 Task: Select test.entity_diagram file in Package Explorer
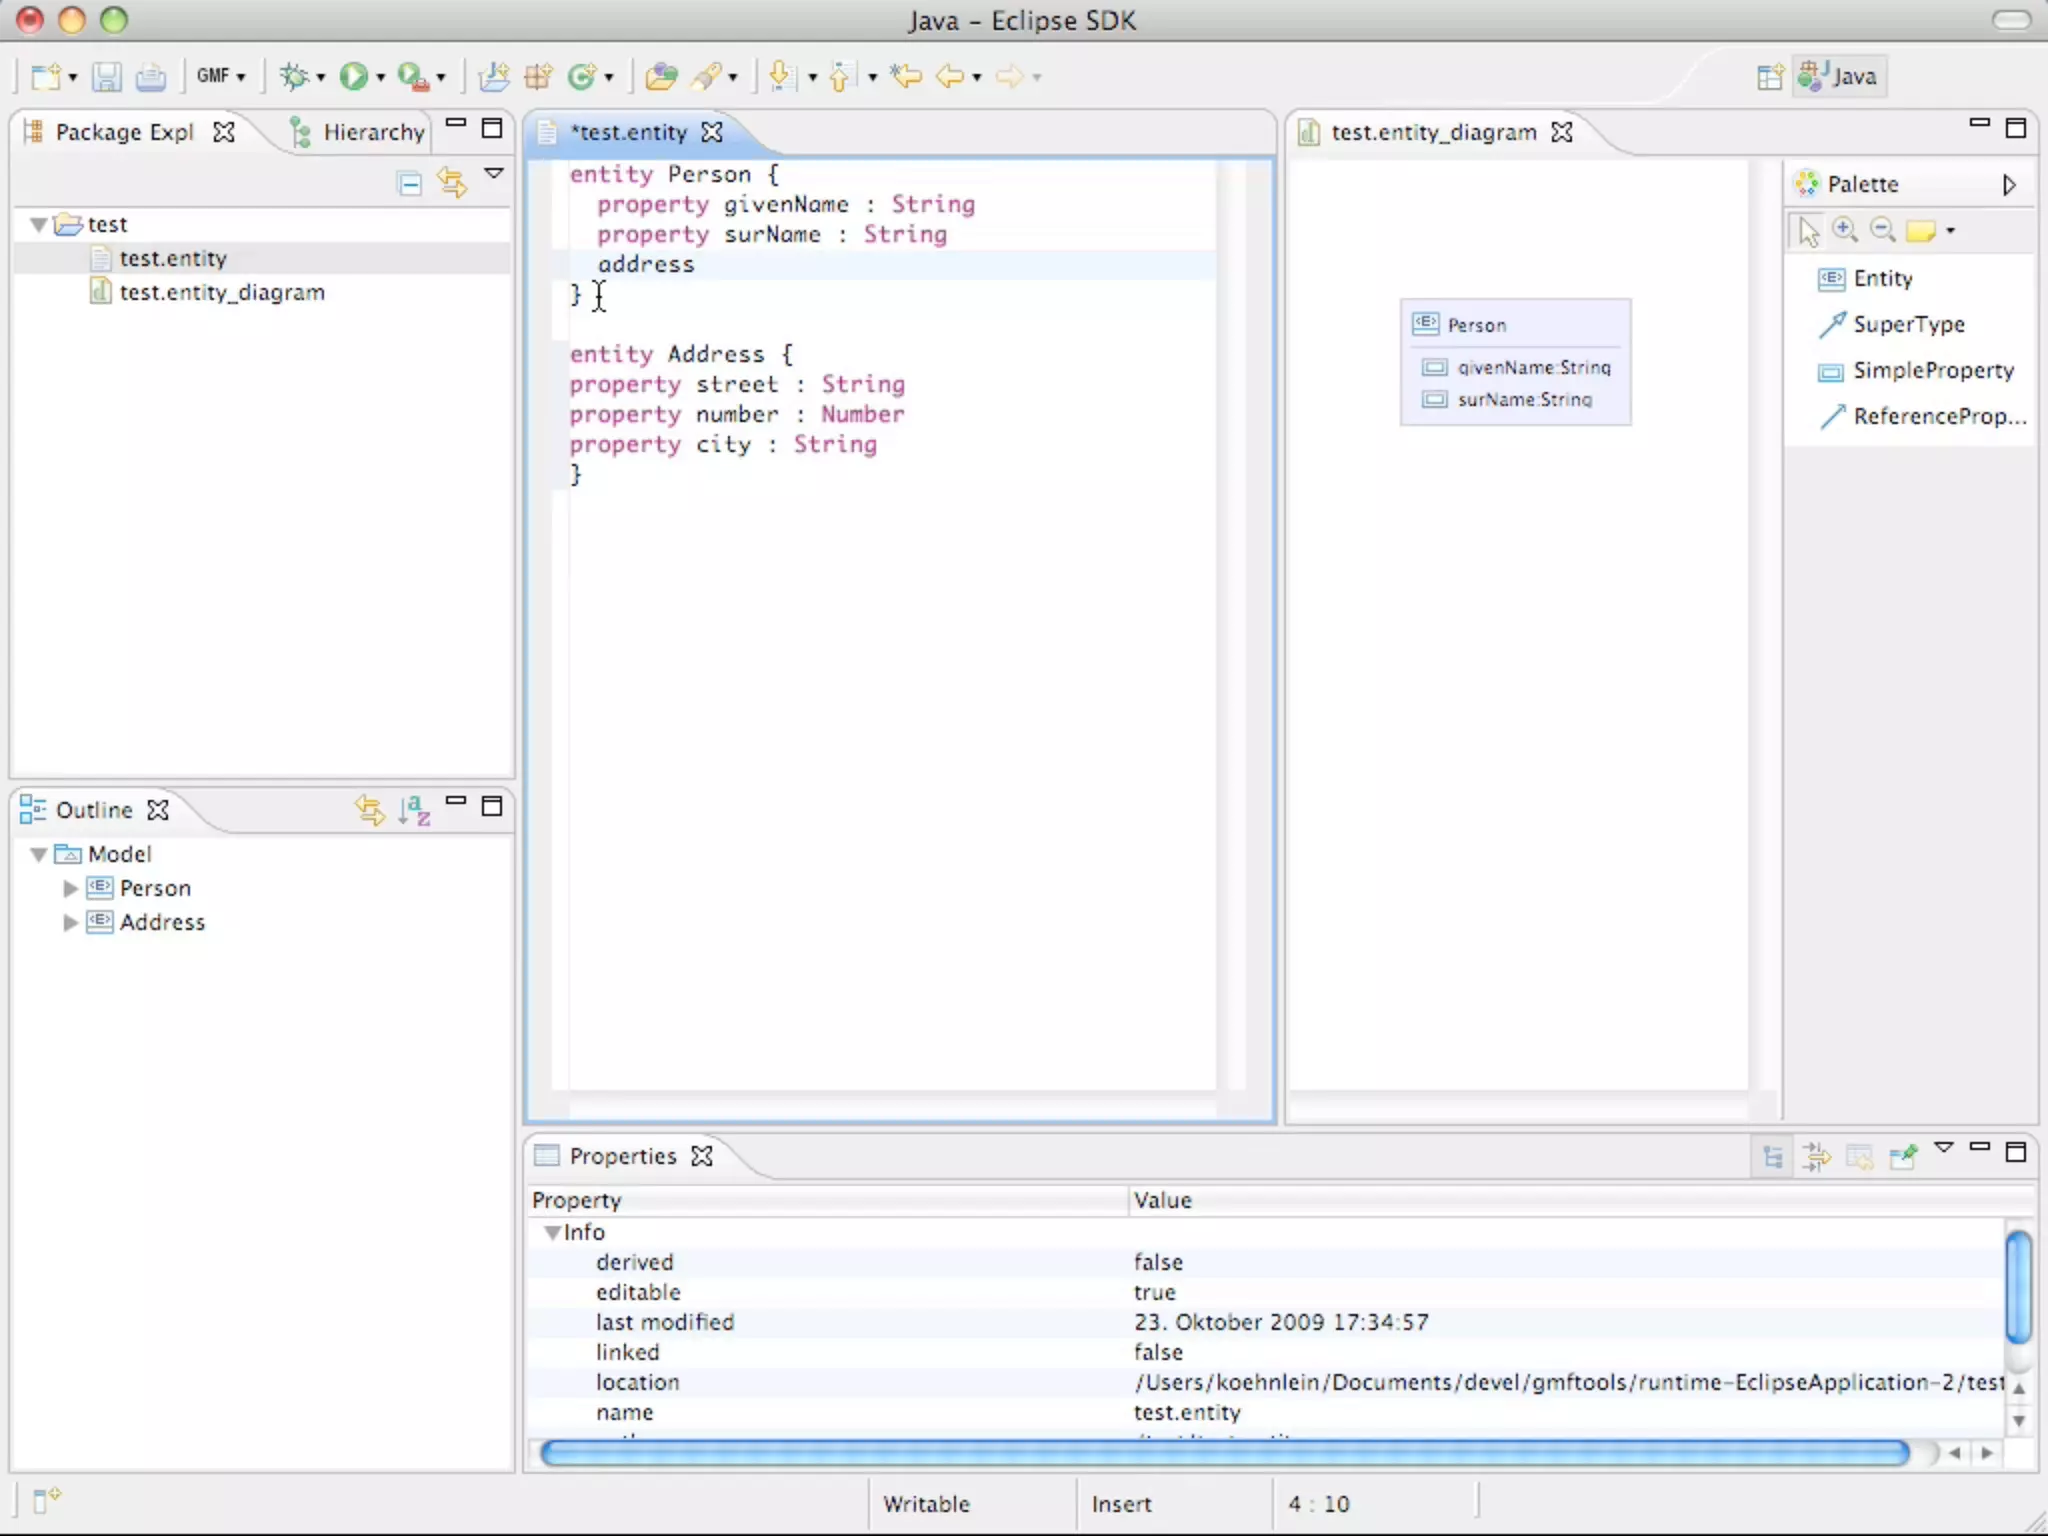[x=221, y=292]
